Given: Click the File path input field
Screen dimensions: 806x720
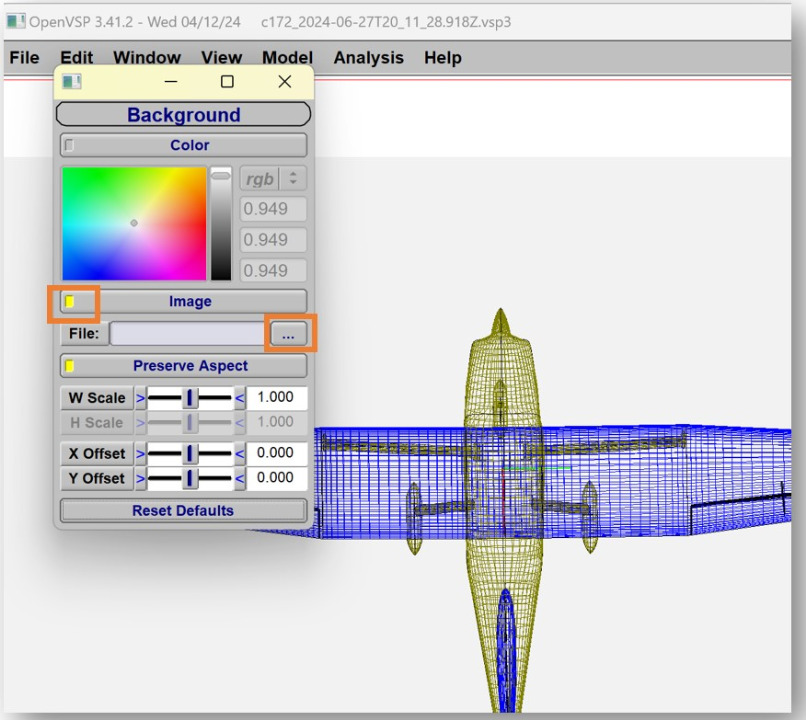Looking at the screenshot, I should point(187,334).
